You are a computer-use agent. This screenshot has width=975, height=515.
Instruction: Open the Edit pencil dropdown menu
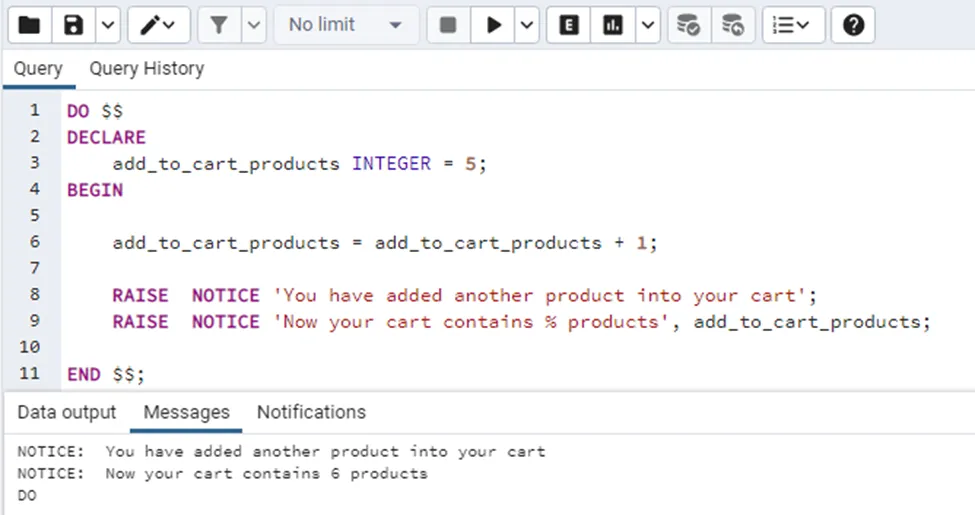tap(158, 25)
